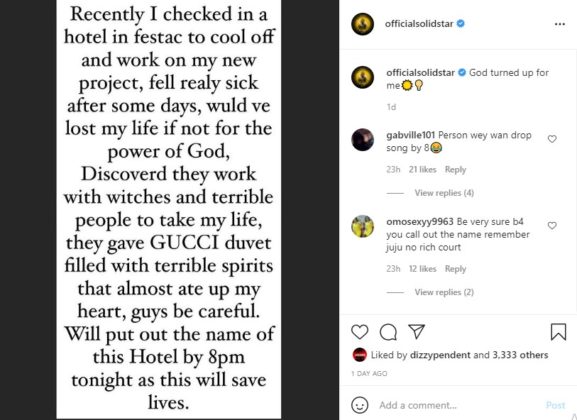Screen dimensions: 577x420
Task: Open comment bubble icon under post
Action: click(388, 332)
